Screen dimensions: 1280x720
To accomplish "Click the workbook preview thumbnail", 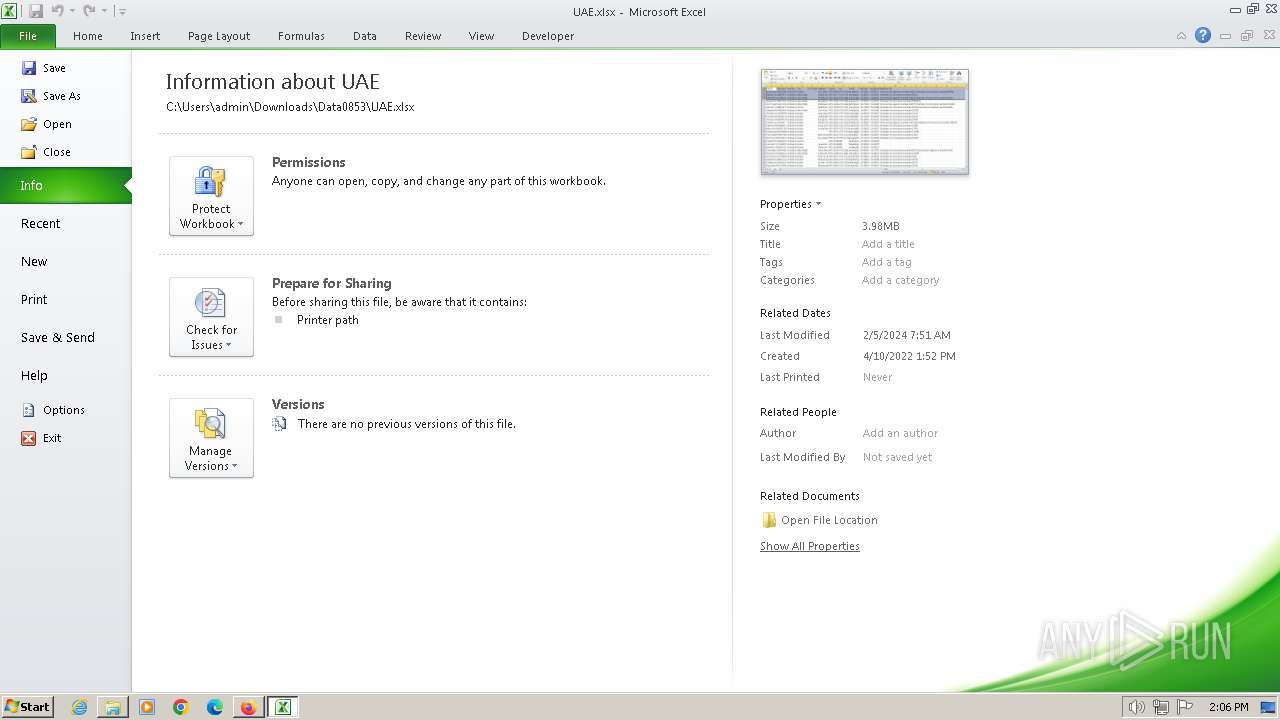I will point(864,121).
